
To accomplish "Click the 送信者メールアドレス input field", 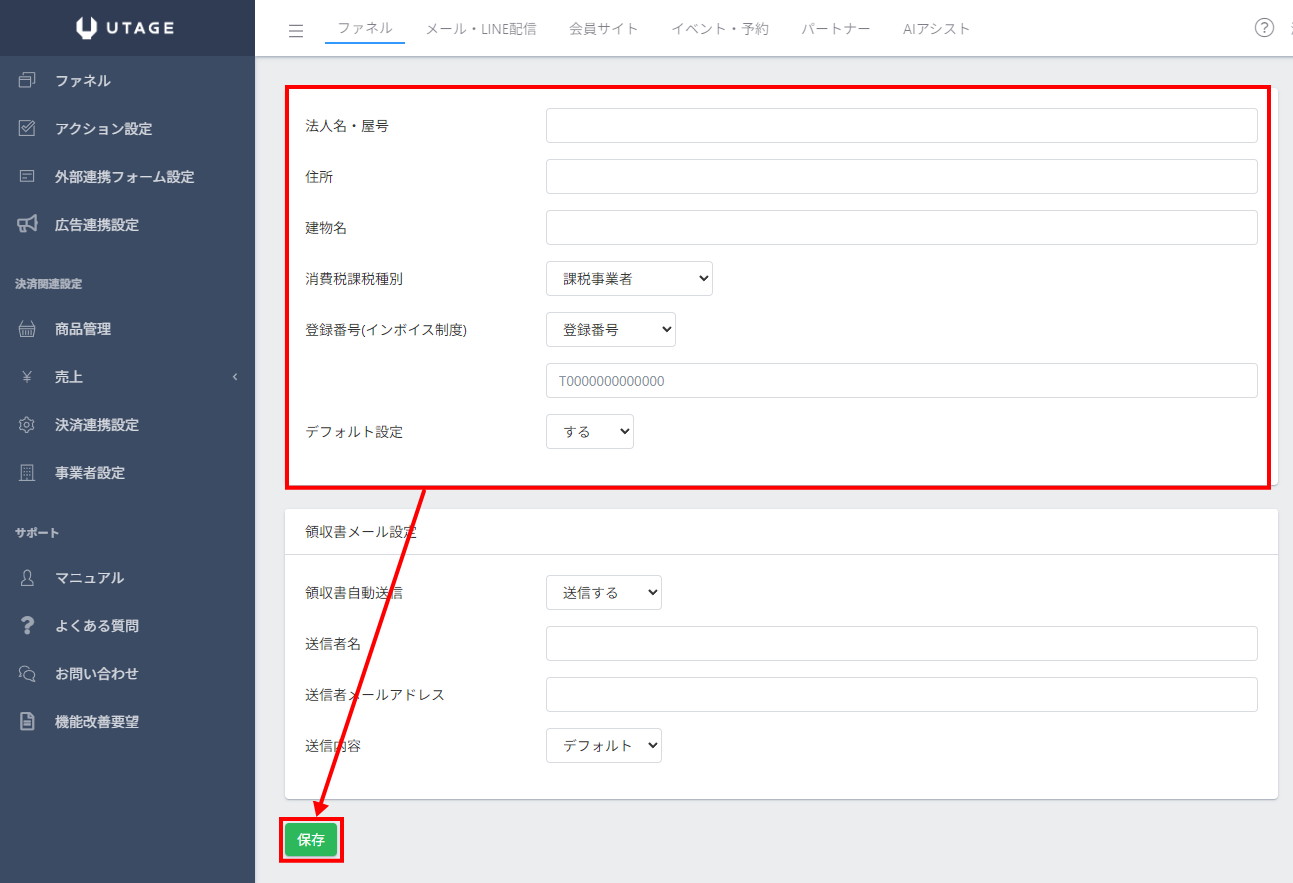I will coord(901,694).
